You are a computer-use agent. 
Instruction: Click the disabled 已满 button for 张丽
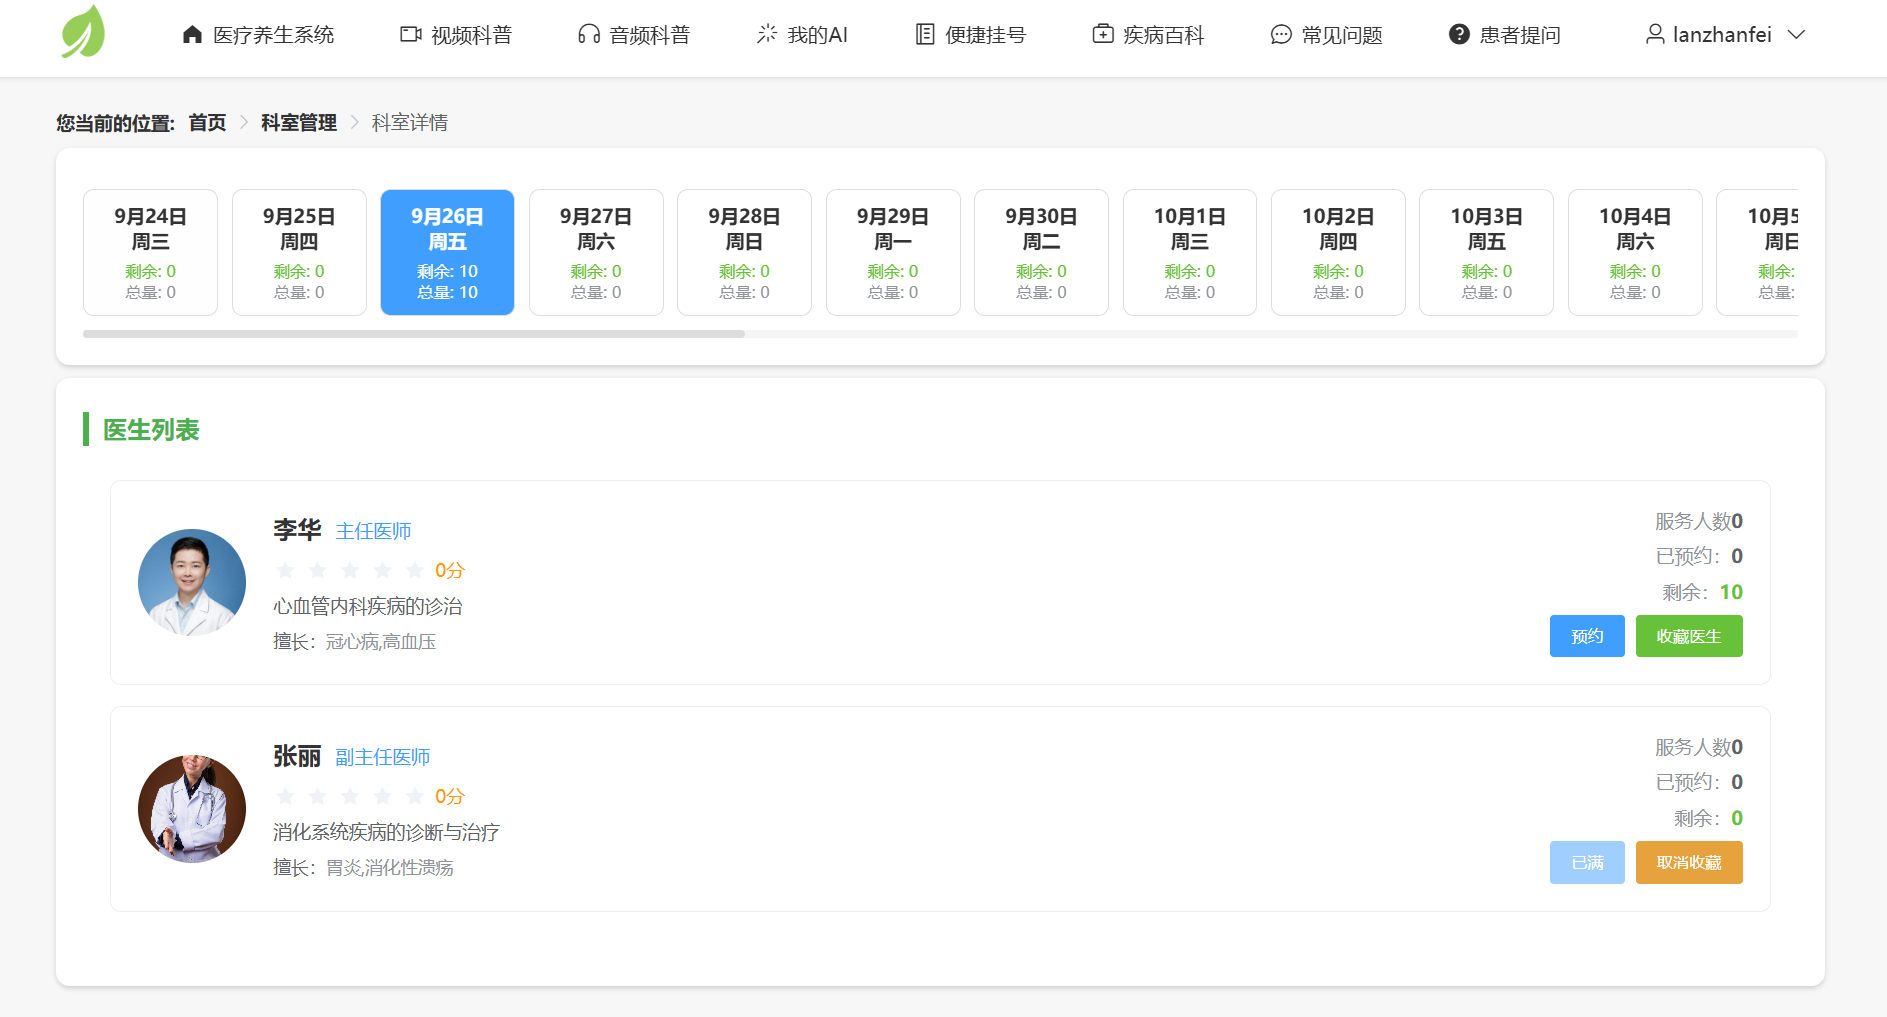tap(1587, 862)
